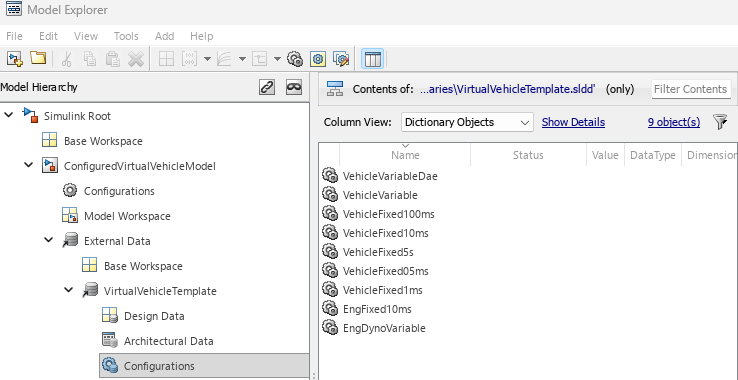Open the Edit menu

(48, 36)
